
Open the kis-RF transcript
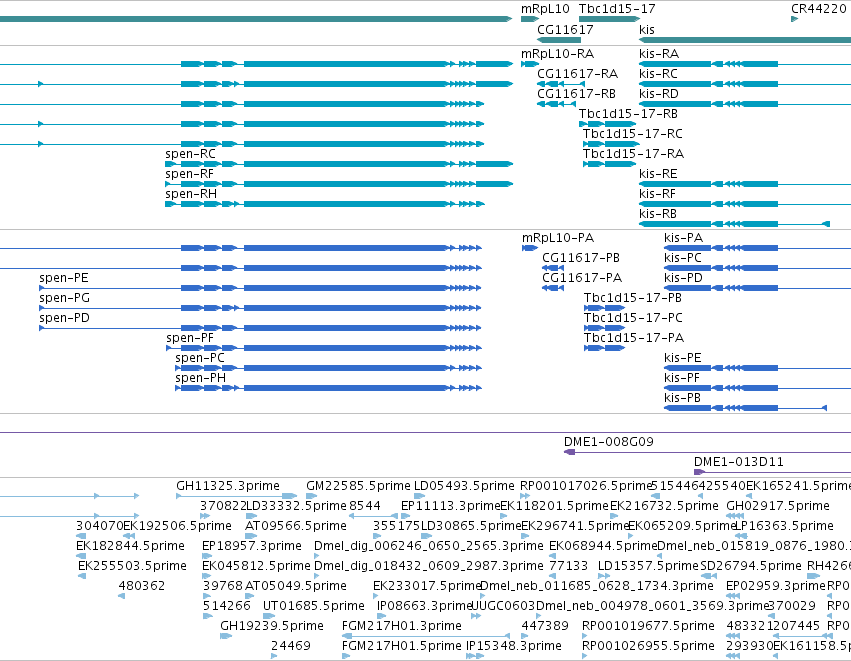(657, 194)
